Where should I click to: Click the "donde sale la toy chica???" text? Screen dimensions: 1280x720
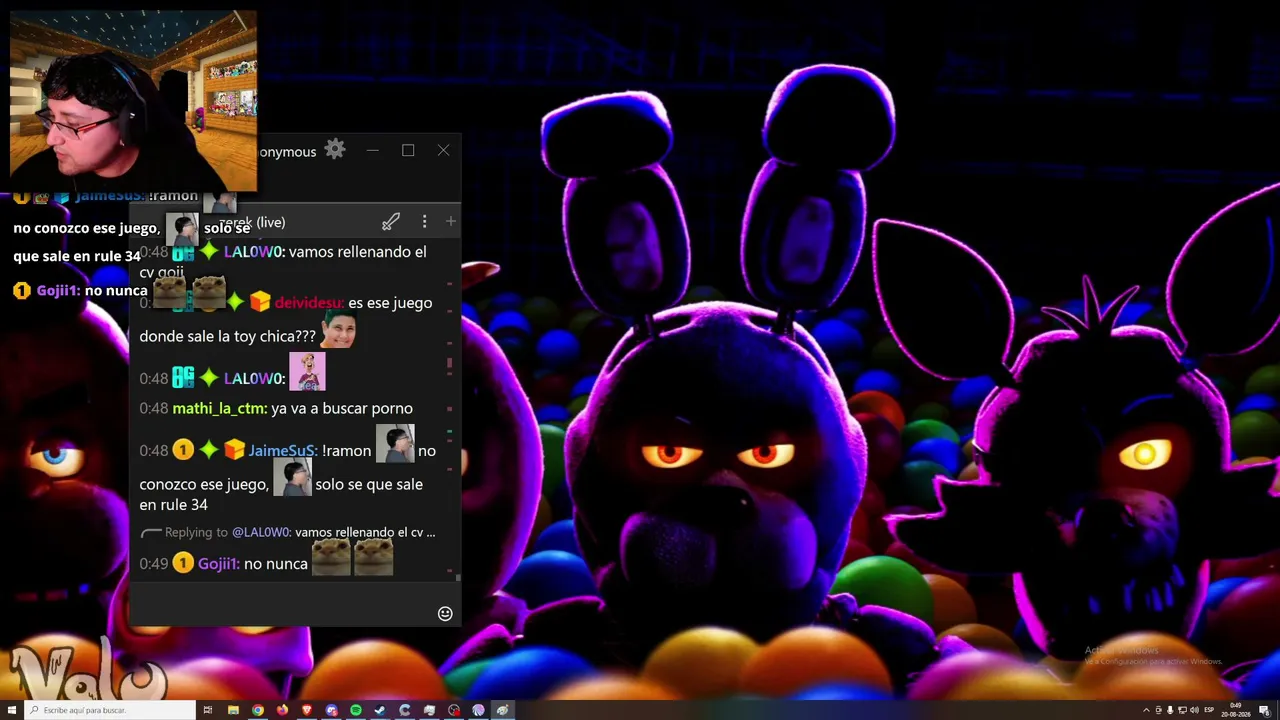tap(227, 336)
